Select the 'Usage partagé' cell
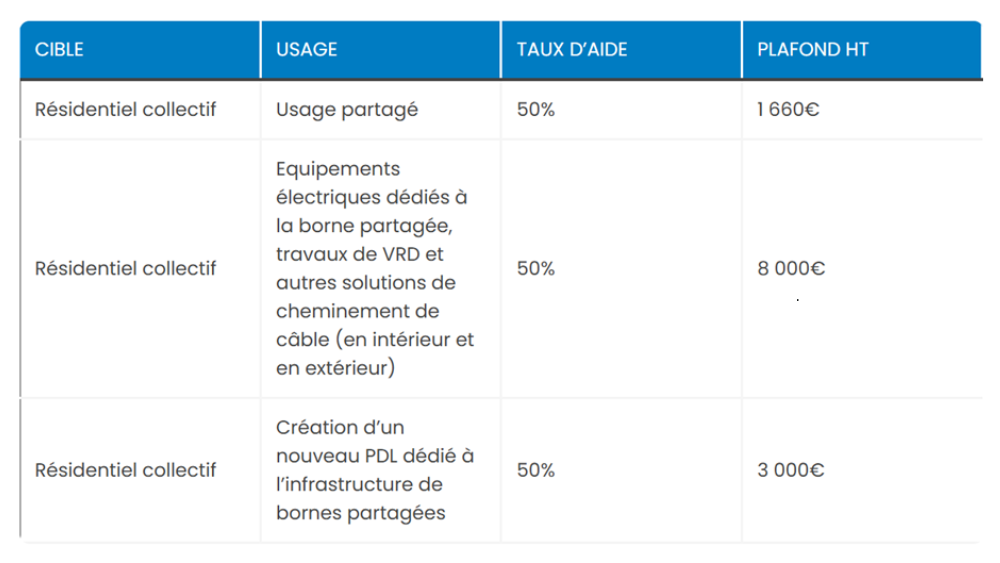 click(346, 110)
